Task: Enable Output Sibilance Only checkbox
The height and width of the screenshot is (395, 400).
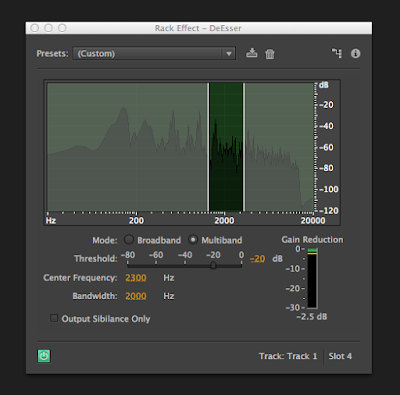Action: point(54,318)
